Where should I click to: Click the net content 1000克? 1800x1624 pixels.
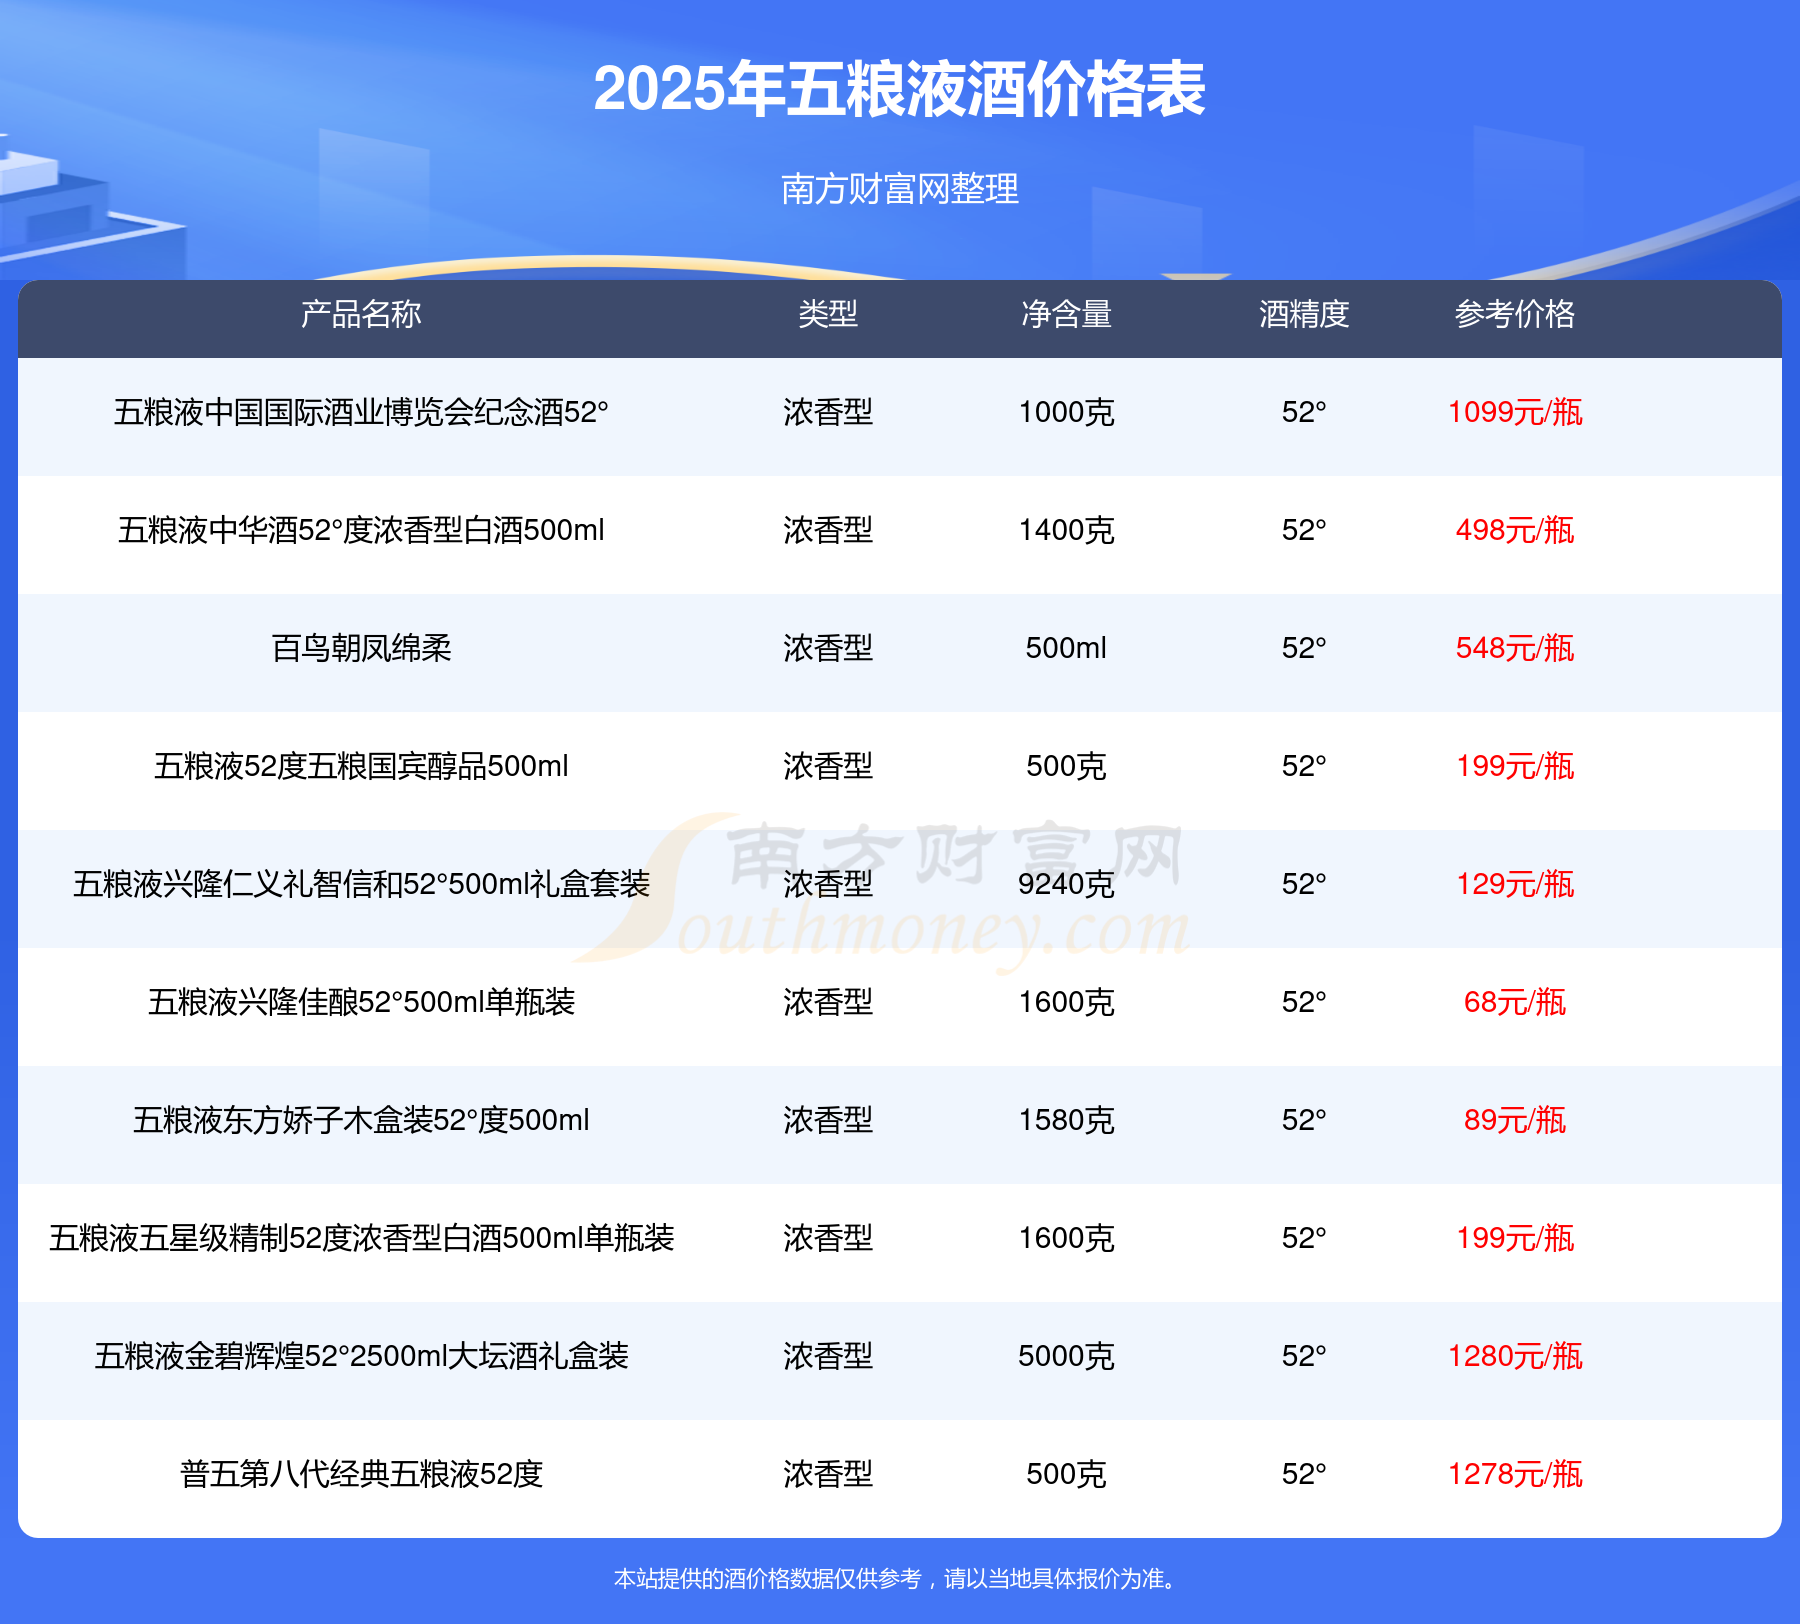click(x=1066, y=412)
